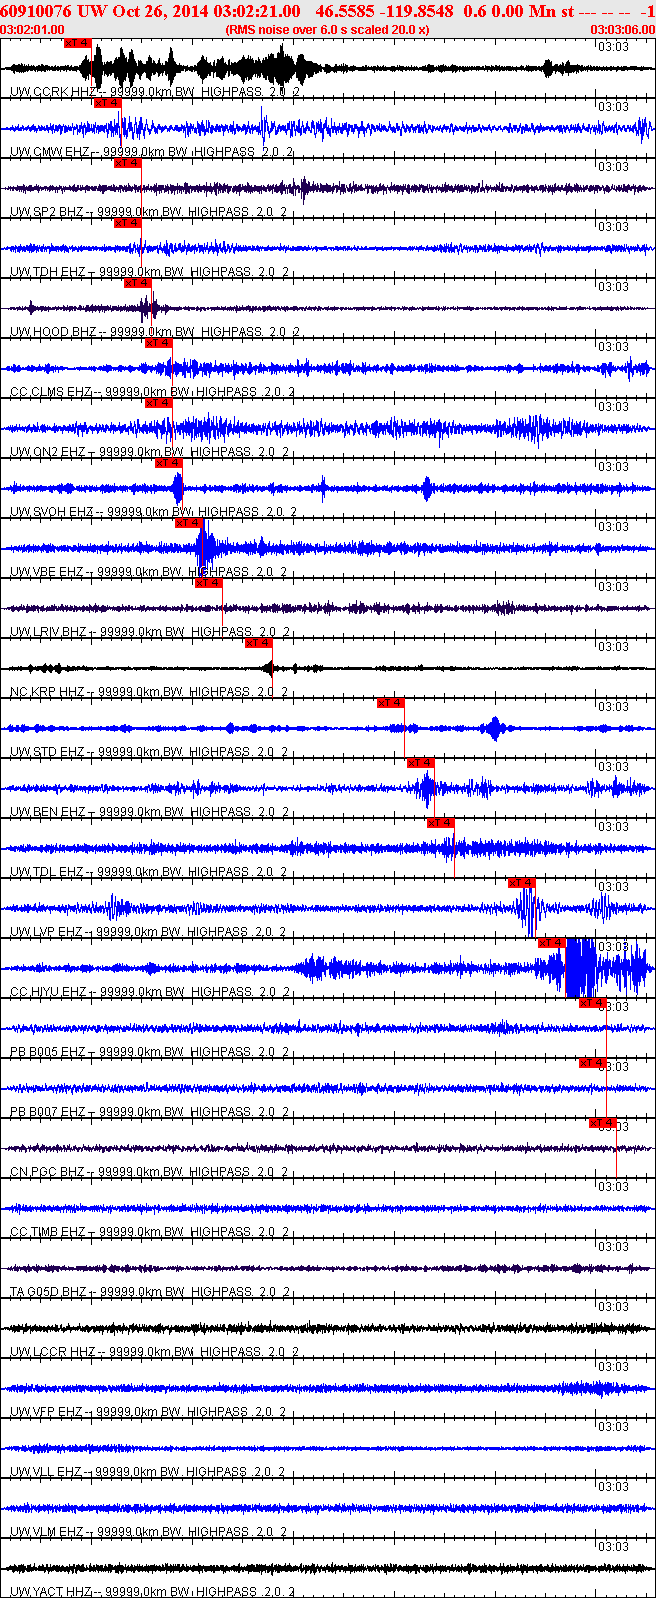Click the pick flag on NC KRP trace
Screen dimensions: 656x1598
pos(258,643)
